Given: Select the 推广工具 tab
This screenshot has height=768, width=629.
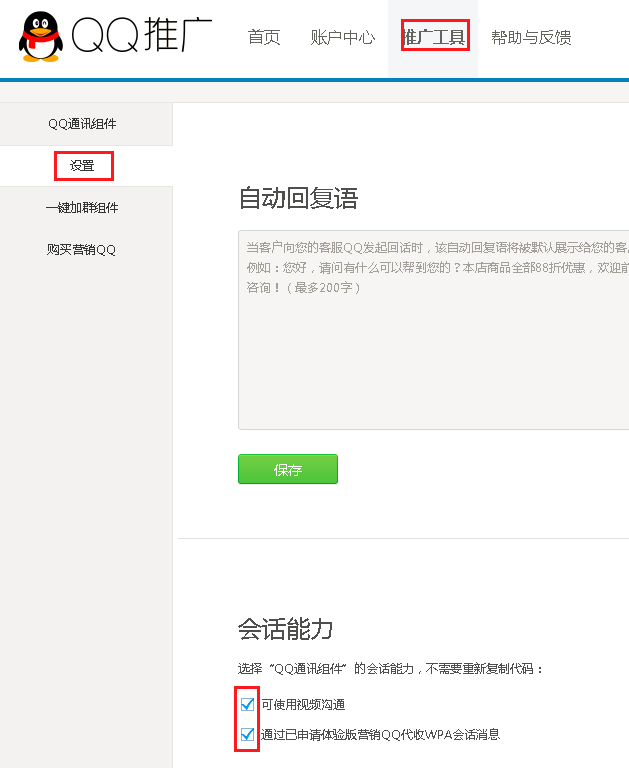Looking at the screenshot, I should coord(435,37).
